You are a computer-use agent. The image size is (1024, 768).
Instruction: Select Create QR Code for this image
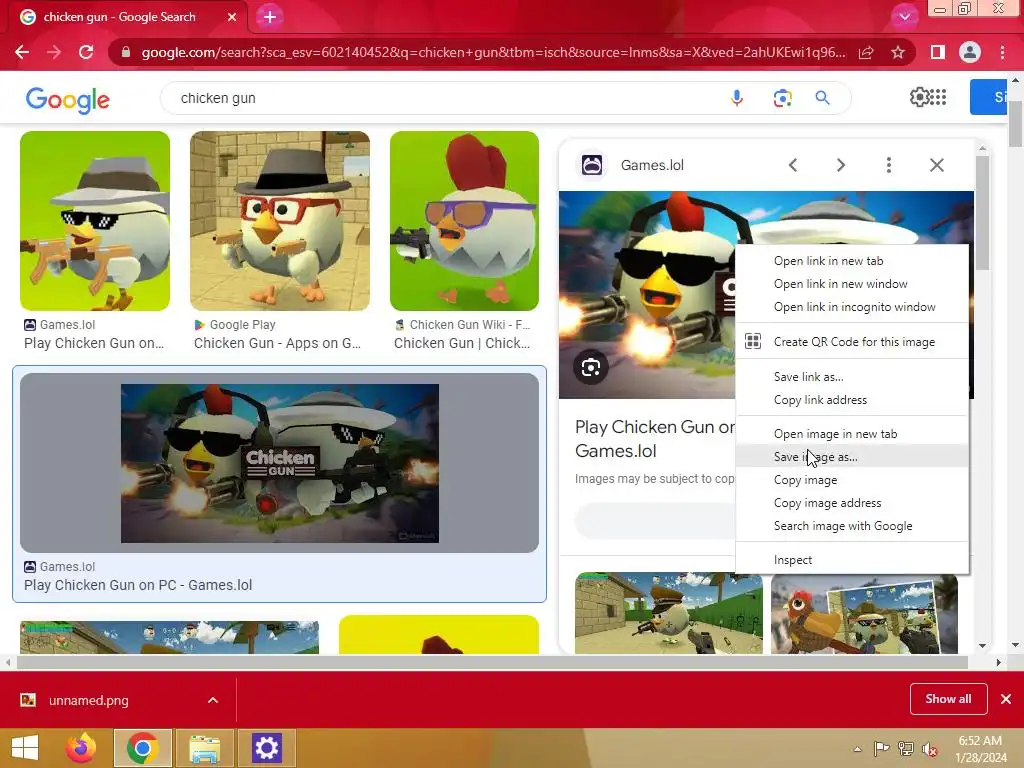click(x=852, y=342)
